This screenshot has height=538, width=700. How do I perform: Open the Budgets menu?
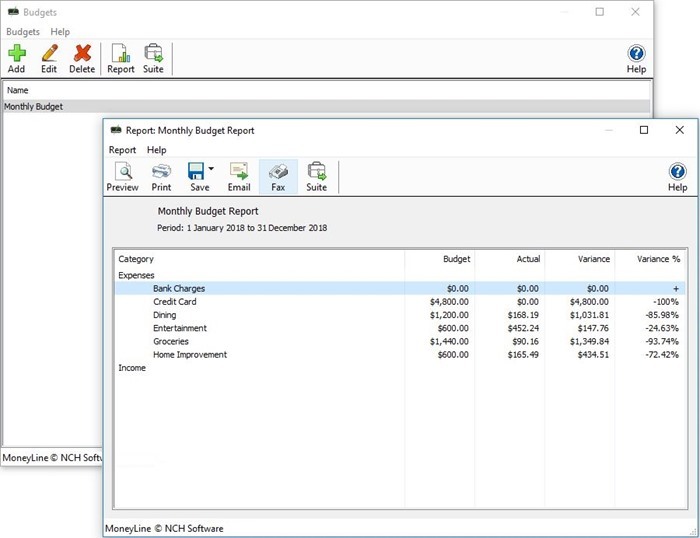click(x=23, y=32)
